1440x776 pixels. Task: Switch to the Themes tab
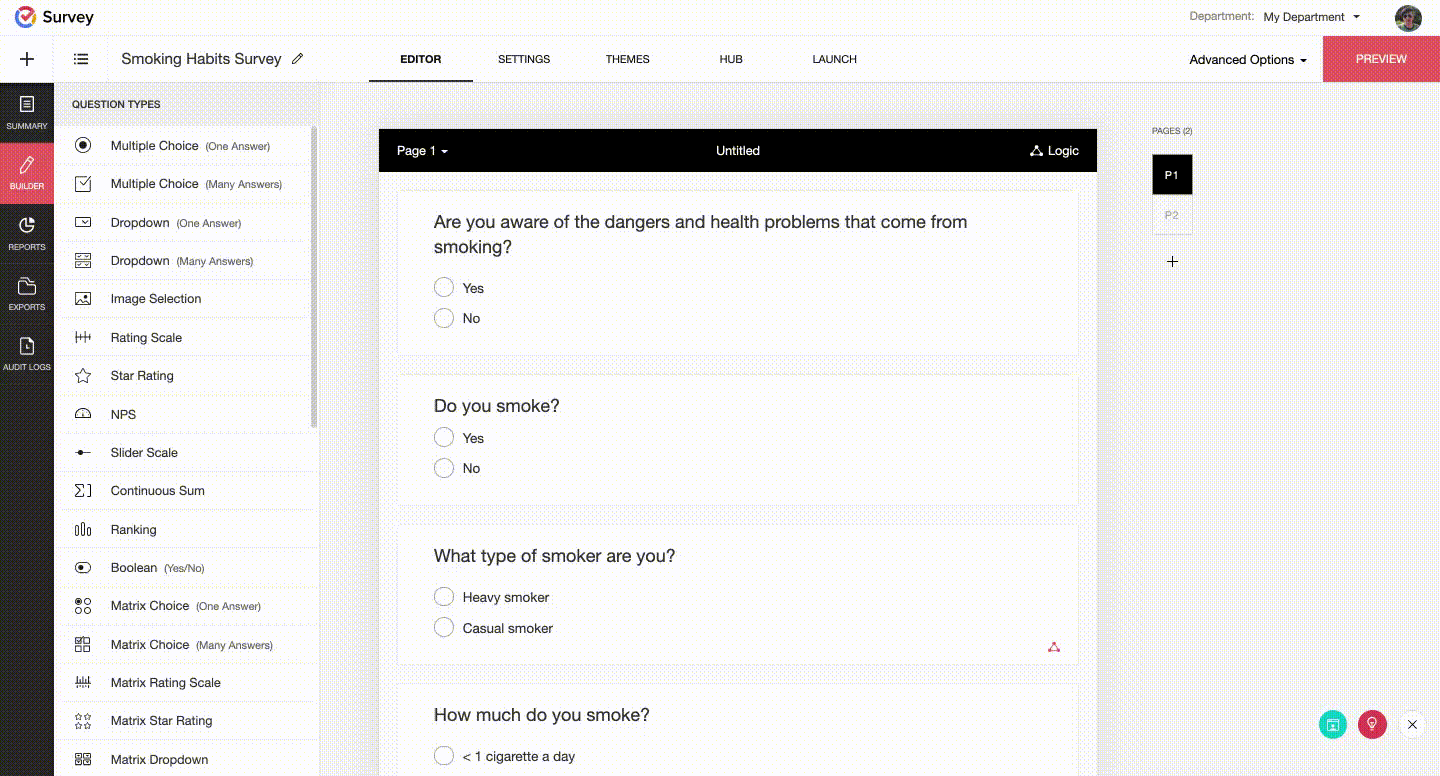[x=628, y=59]
